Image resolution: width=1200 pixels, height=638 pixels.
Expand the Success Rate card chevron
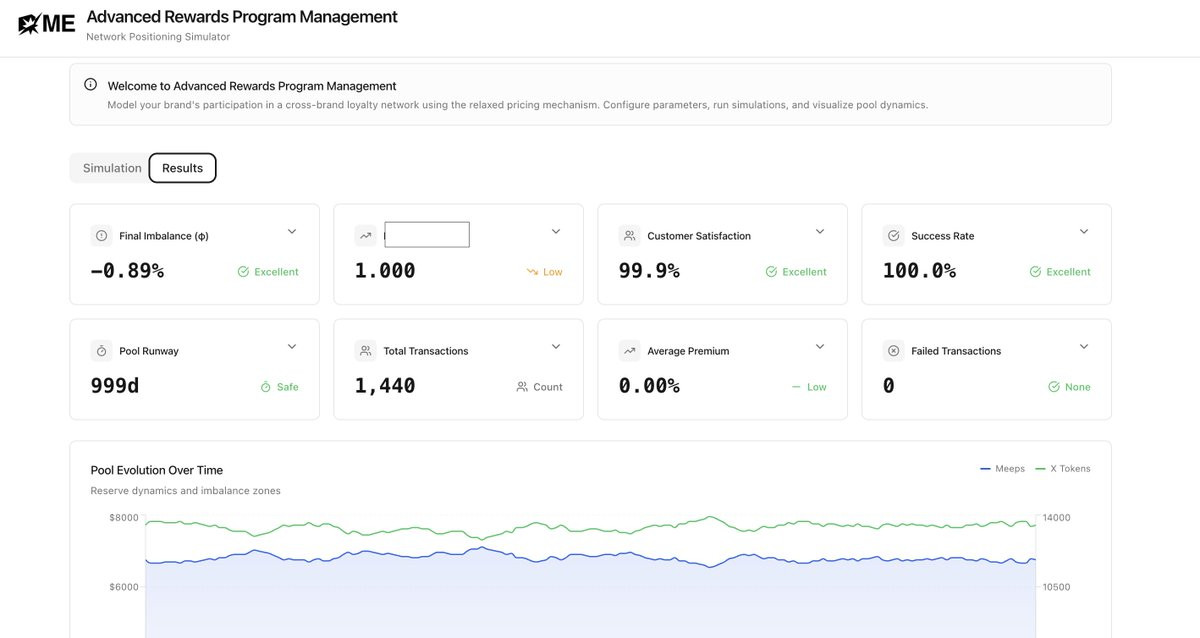tap(1084, 232)
